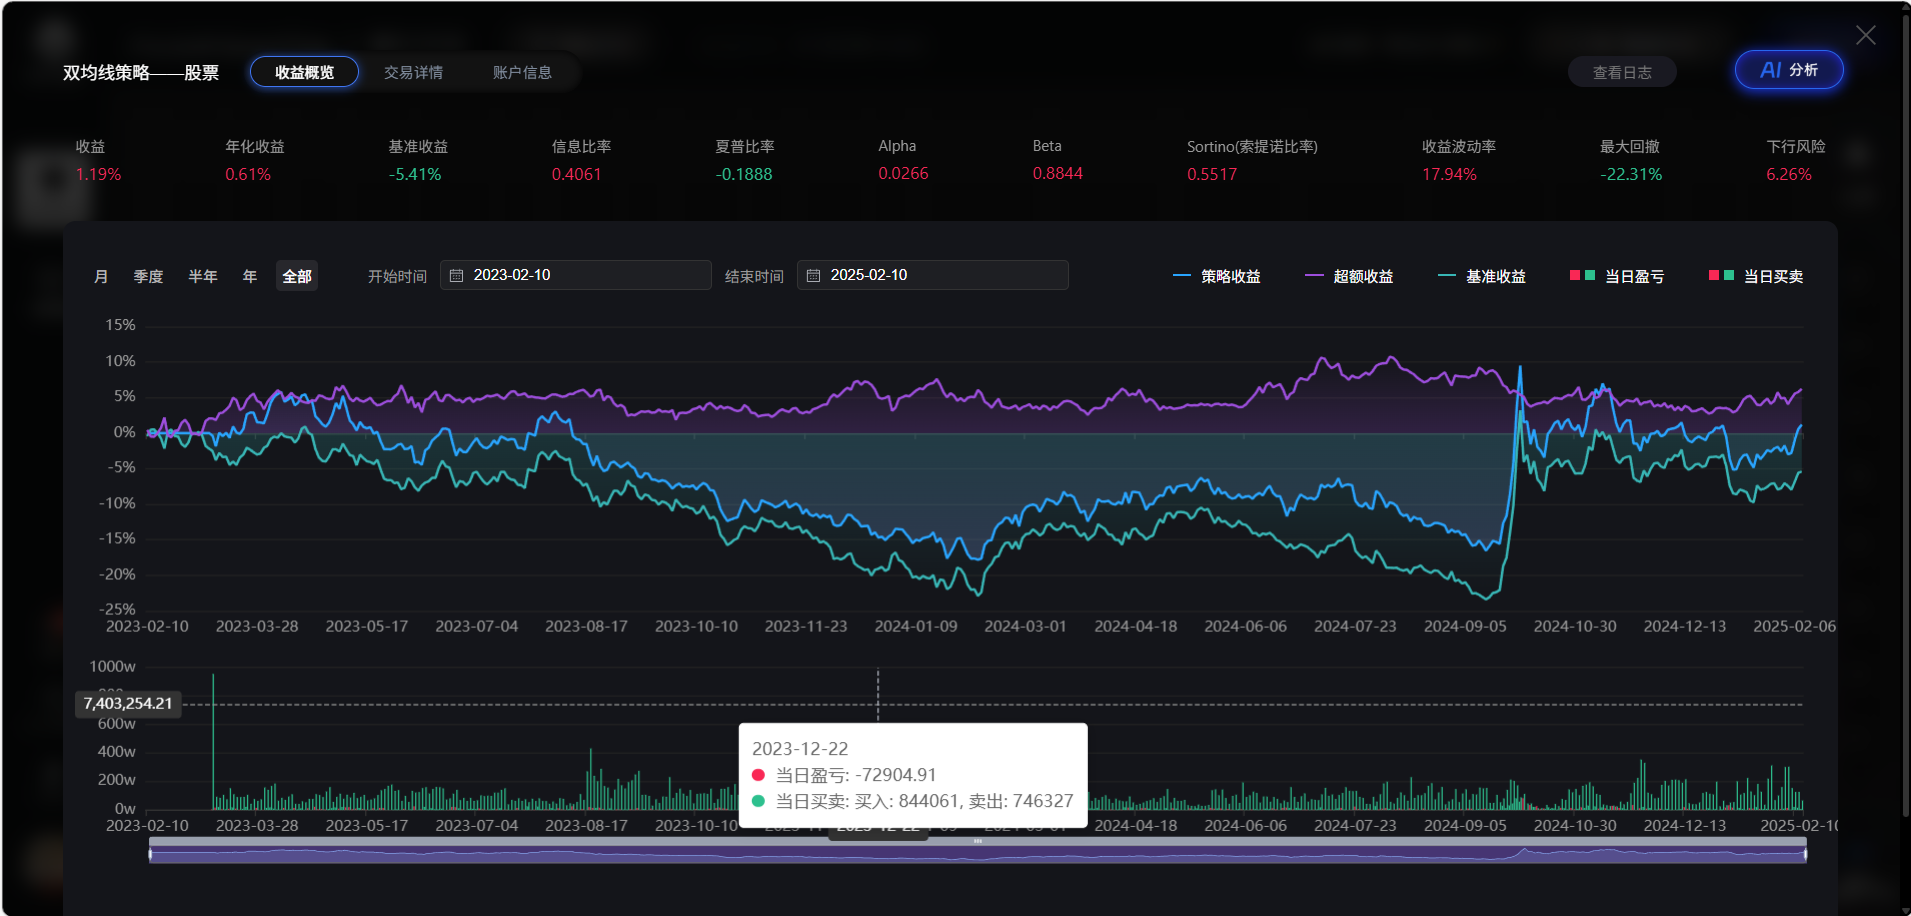Choose the 半年 time range
Viewport: 1911px width, 916px height.
[203, 276]
